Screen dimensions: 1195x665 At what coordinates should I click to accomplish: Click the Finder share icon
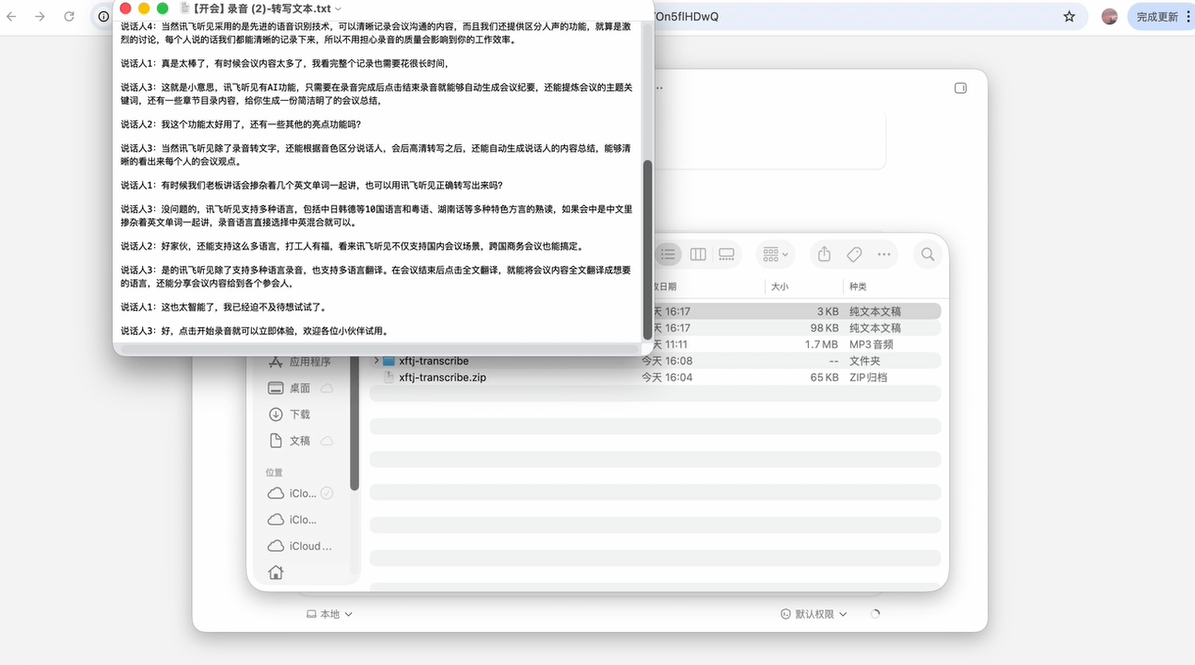824,254
